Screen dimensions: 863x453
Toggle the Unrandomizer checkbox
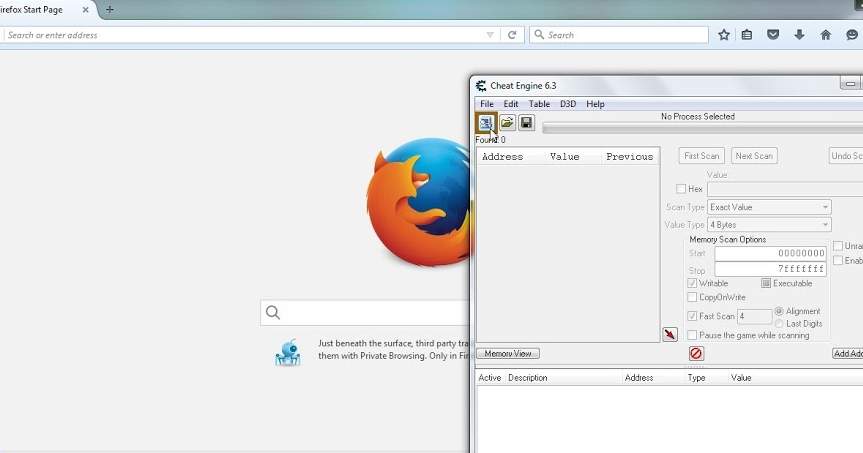[838, 245]
